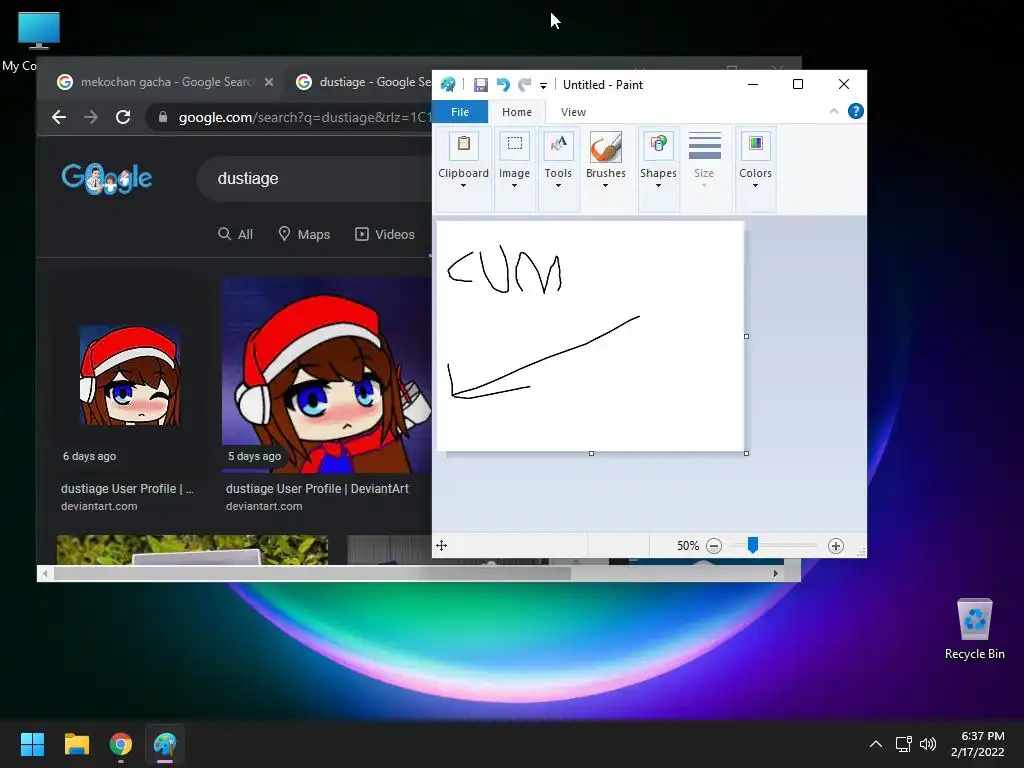Click the bottom-edge canvas resize handle
This screenshot has height=768, width=1024.
click(x=591, y=453)
